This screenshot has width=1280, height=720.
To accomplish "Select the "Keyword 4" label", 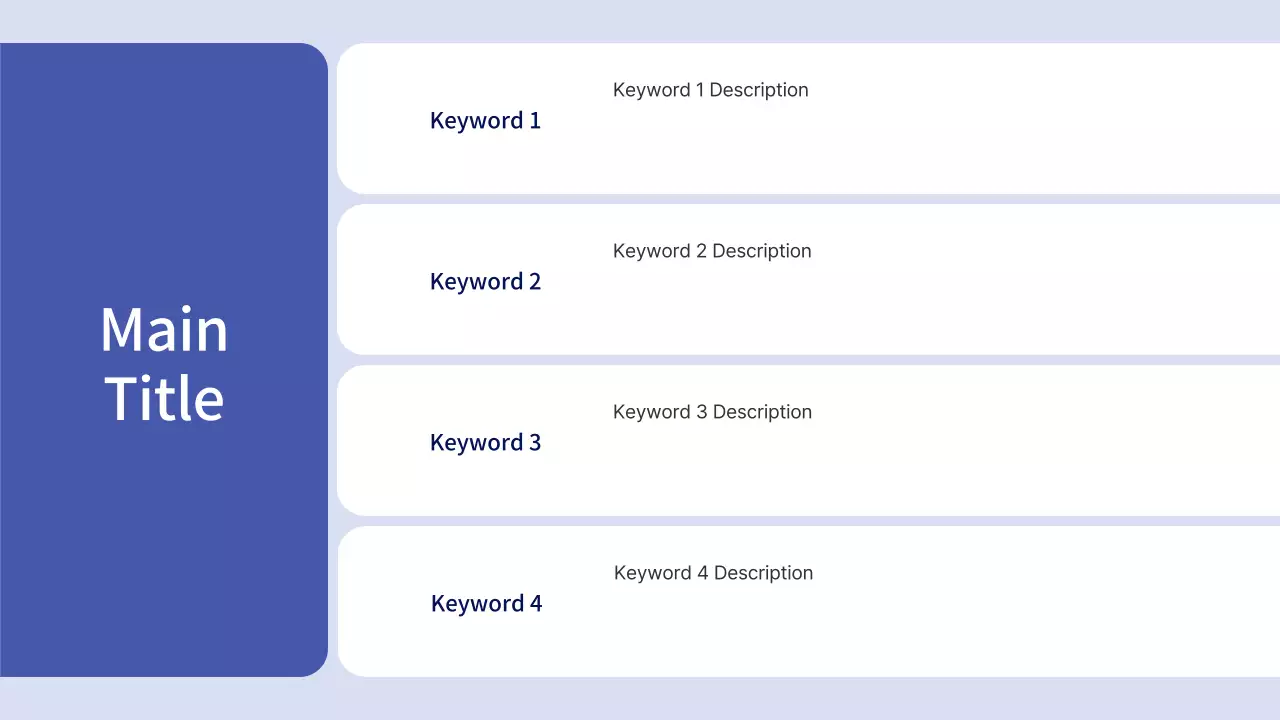I will pyautogui.click(x=486, y=604).
